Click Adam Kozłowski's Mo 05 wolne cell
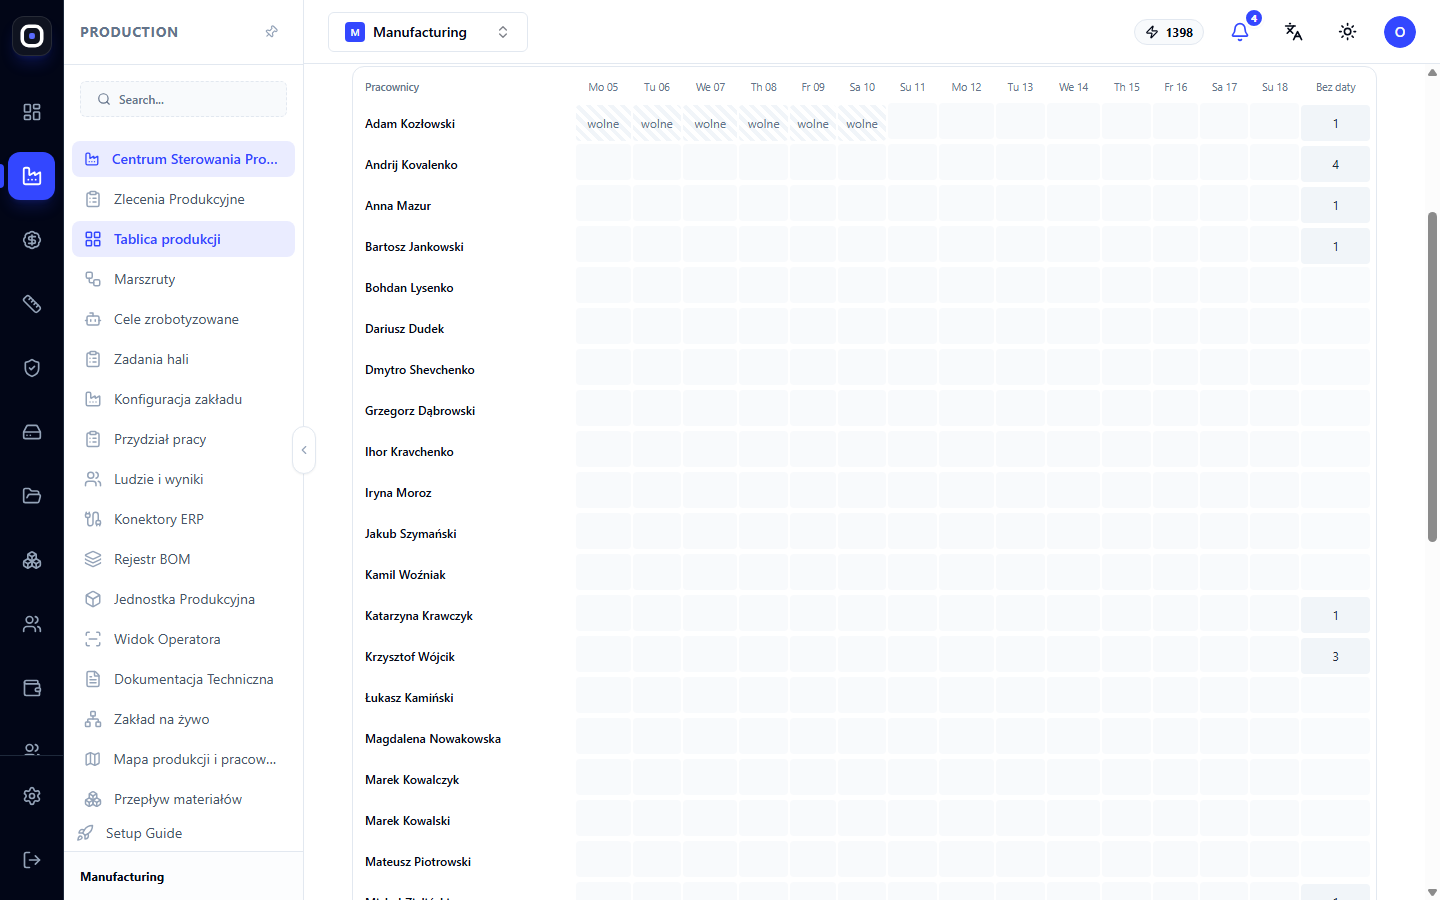The height and width of the screenshot is (900, 1440). [x=603, y=124]
